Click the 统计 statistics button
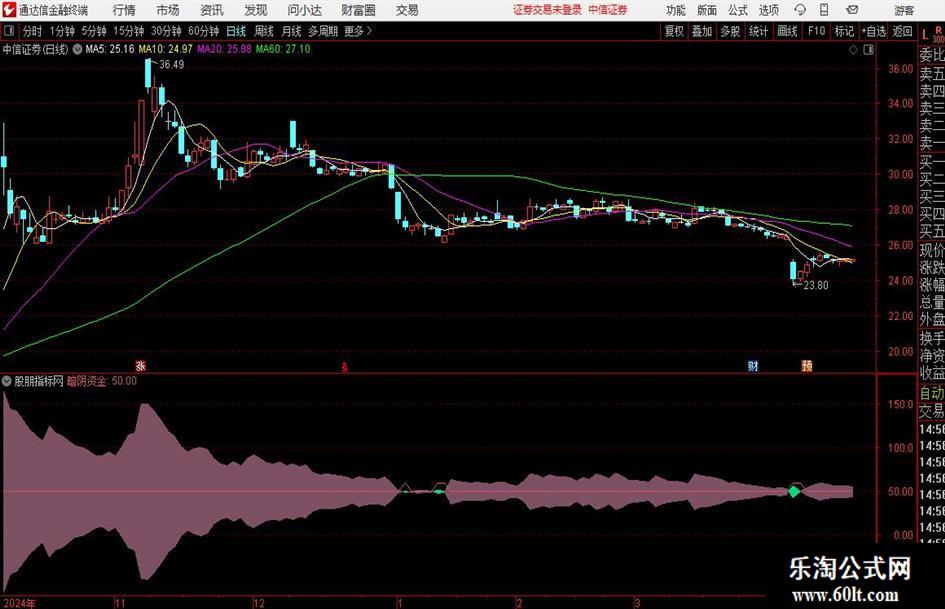Image resolution: width=945 pixels, height=609 pixels. click(758, 31)
